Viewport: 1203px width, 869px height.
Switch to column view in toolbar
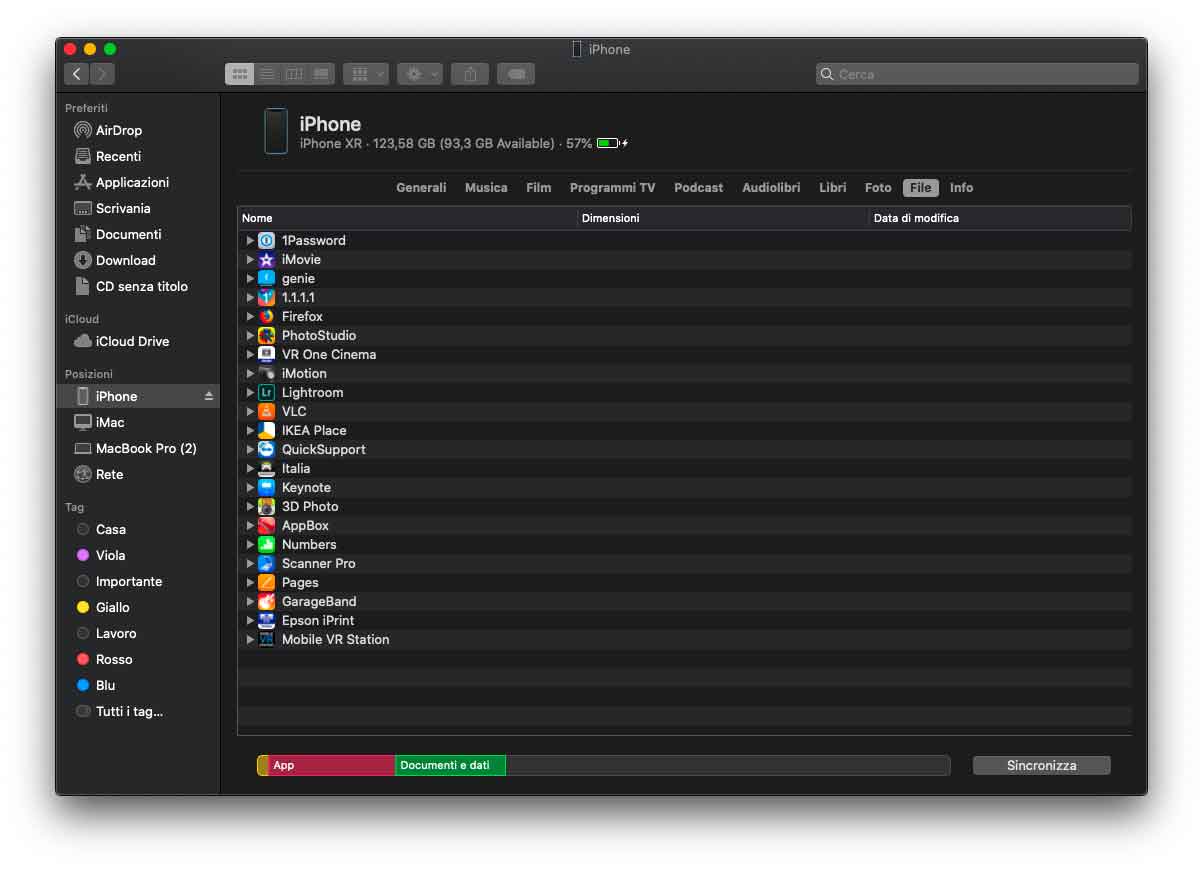point(294,74)
